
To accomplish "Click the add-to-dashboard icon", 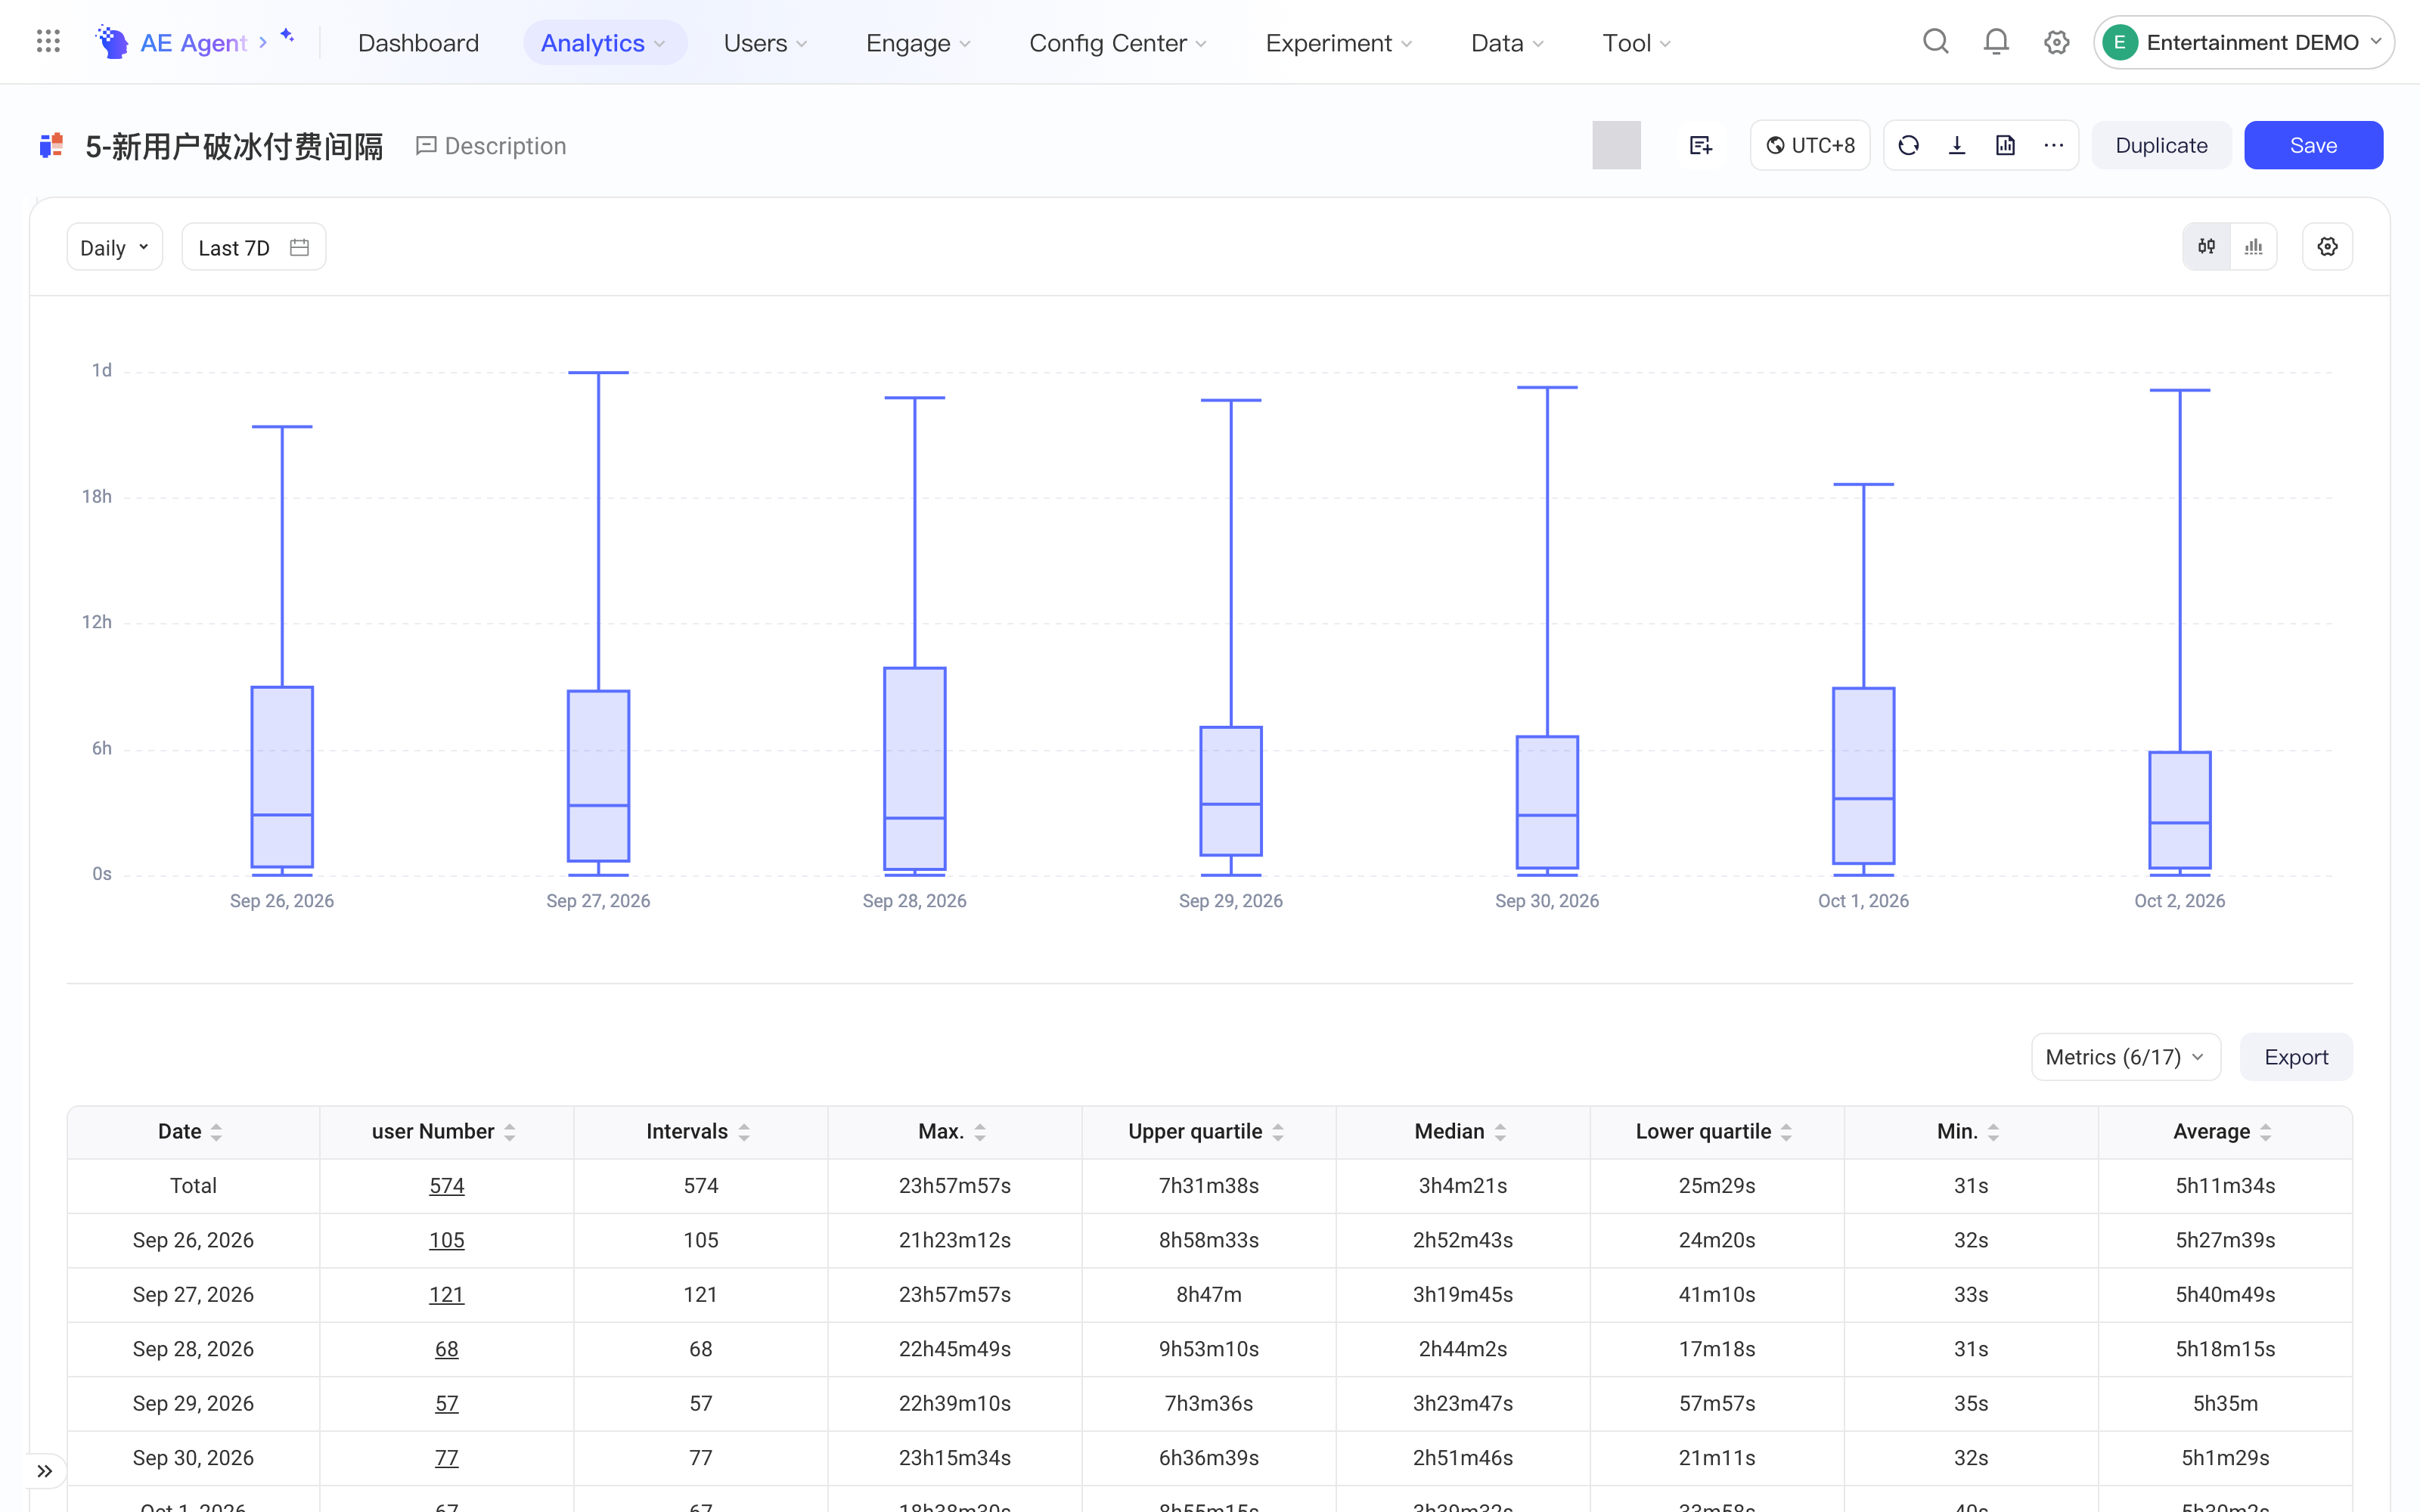I will 1700,146.
